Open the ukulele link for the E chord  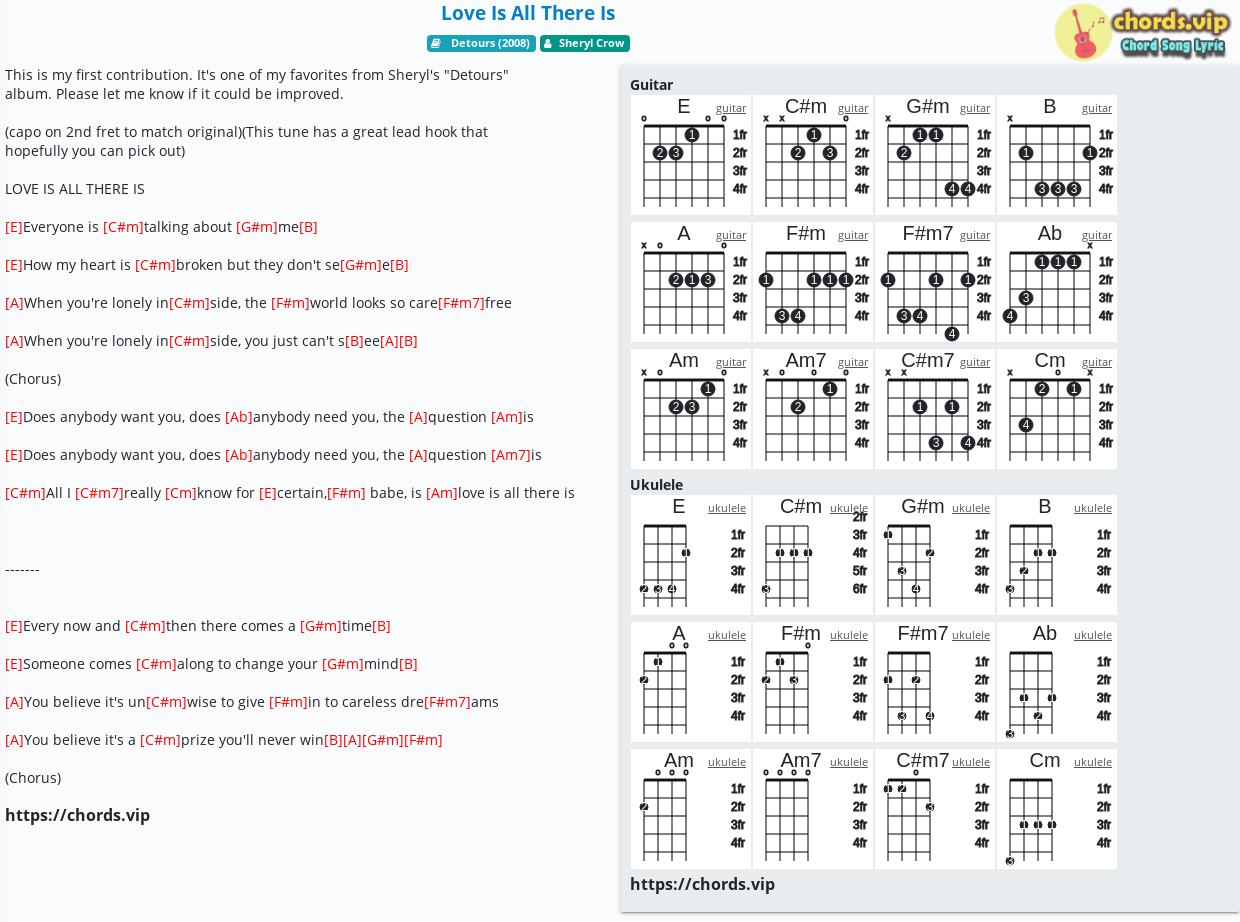[727, 508]
